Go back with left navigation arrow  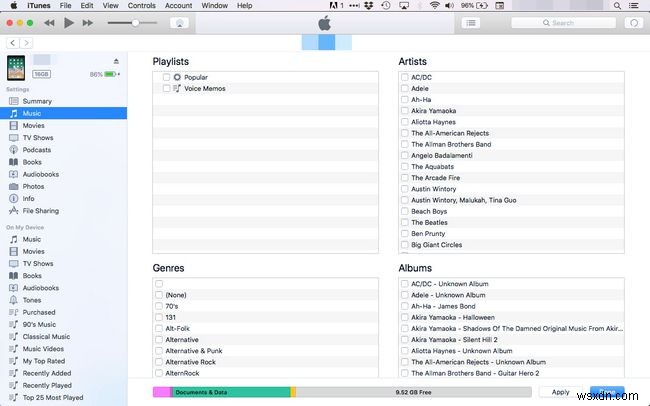(13, 43)
